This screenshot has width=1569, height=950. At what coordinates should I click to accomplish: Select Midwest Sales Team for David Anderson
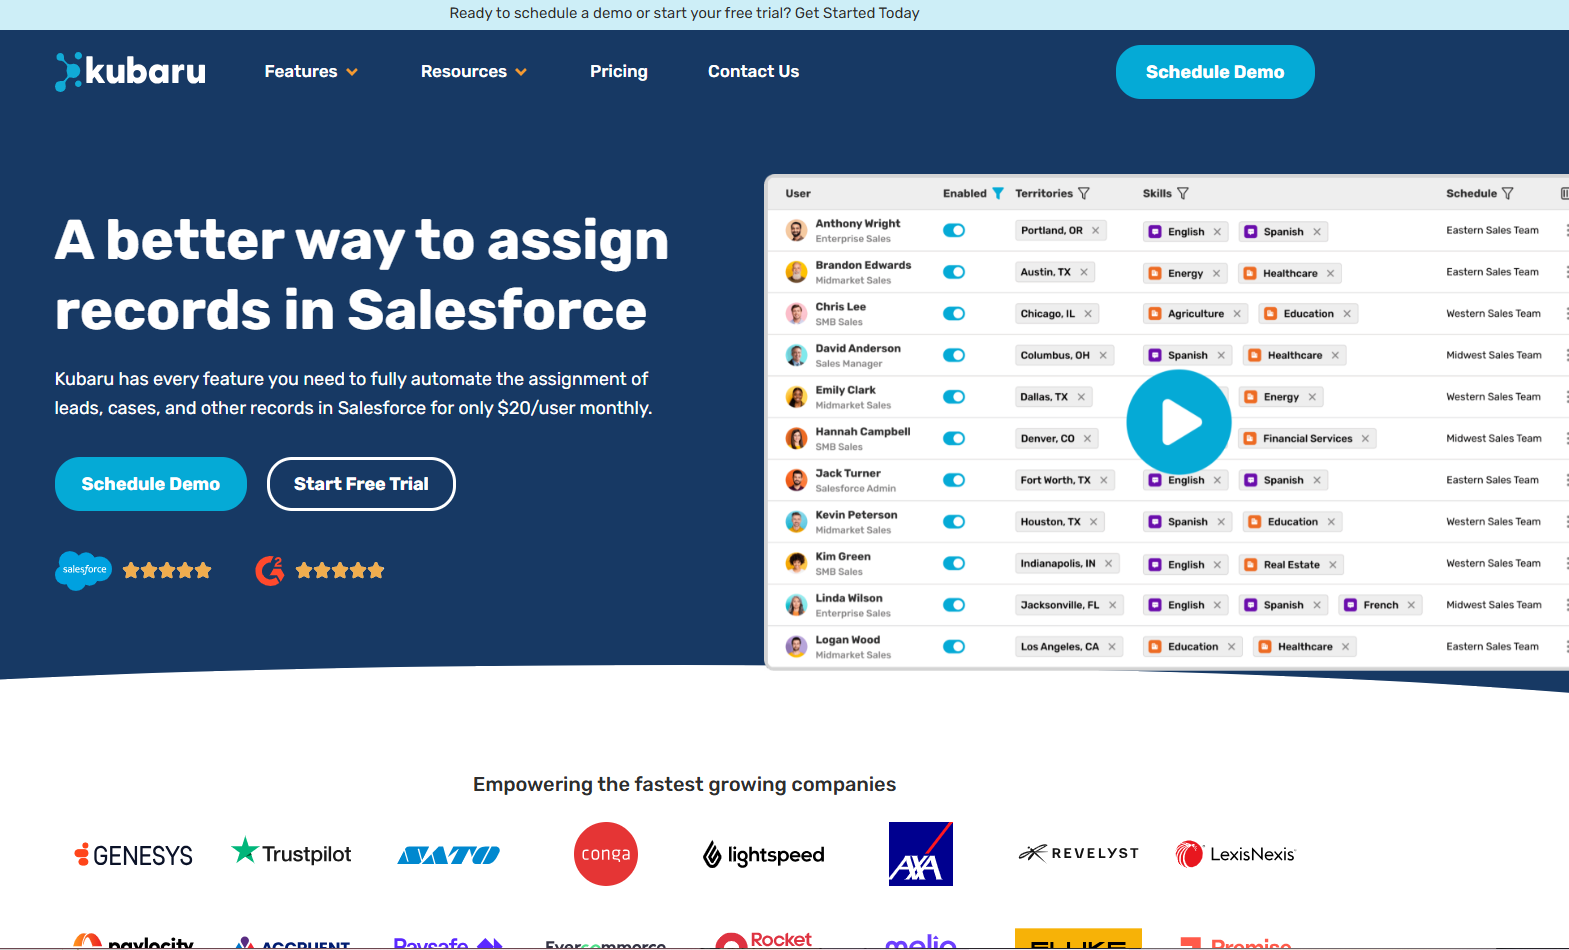(x=1494, y=355)
